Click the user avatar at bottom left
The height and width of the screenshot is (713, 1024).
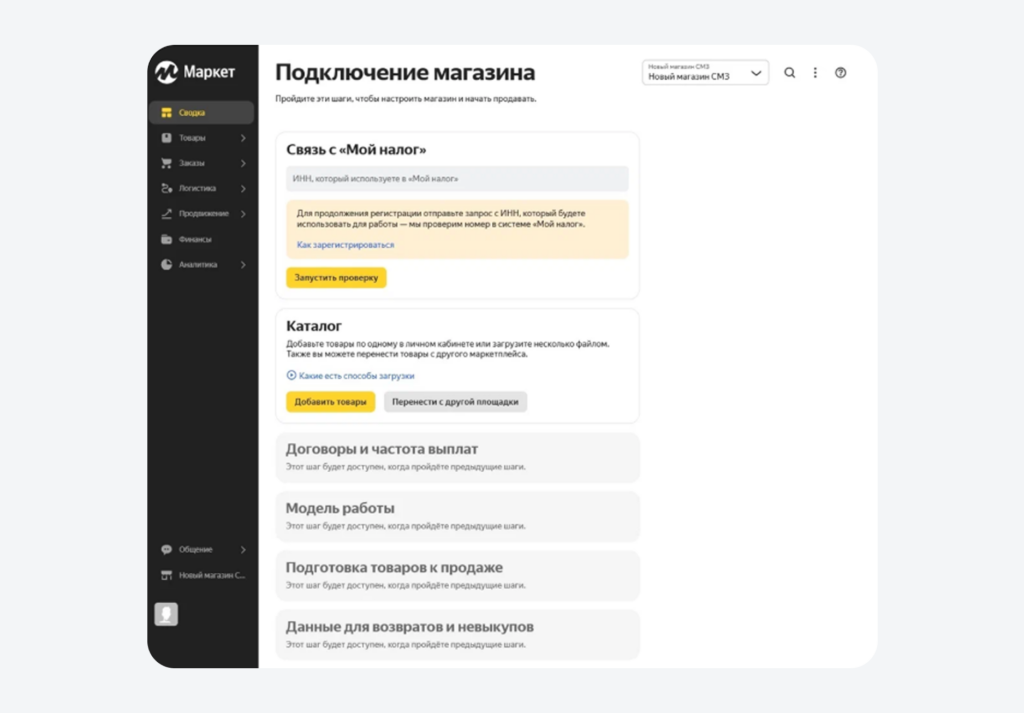tap(166, 613)
